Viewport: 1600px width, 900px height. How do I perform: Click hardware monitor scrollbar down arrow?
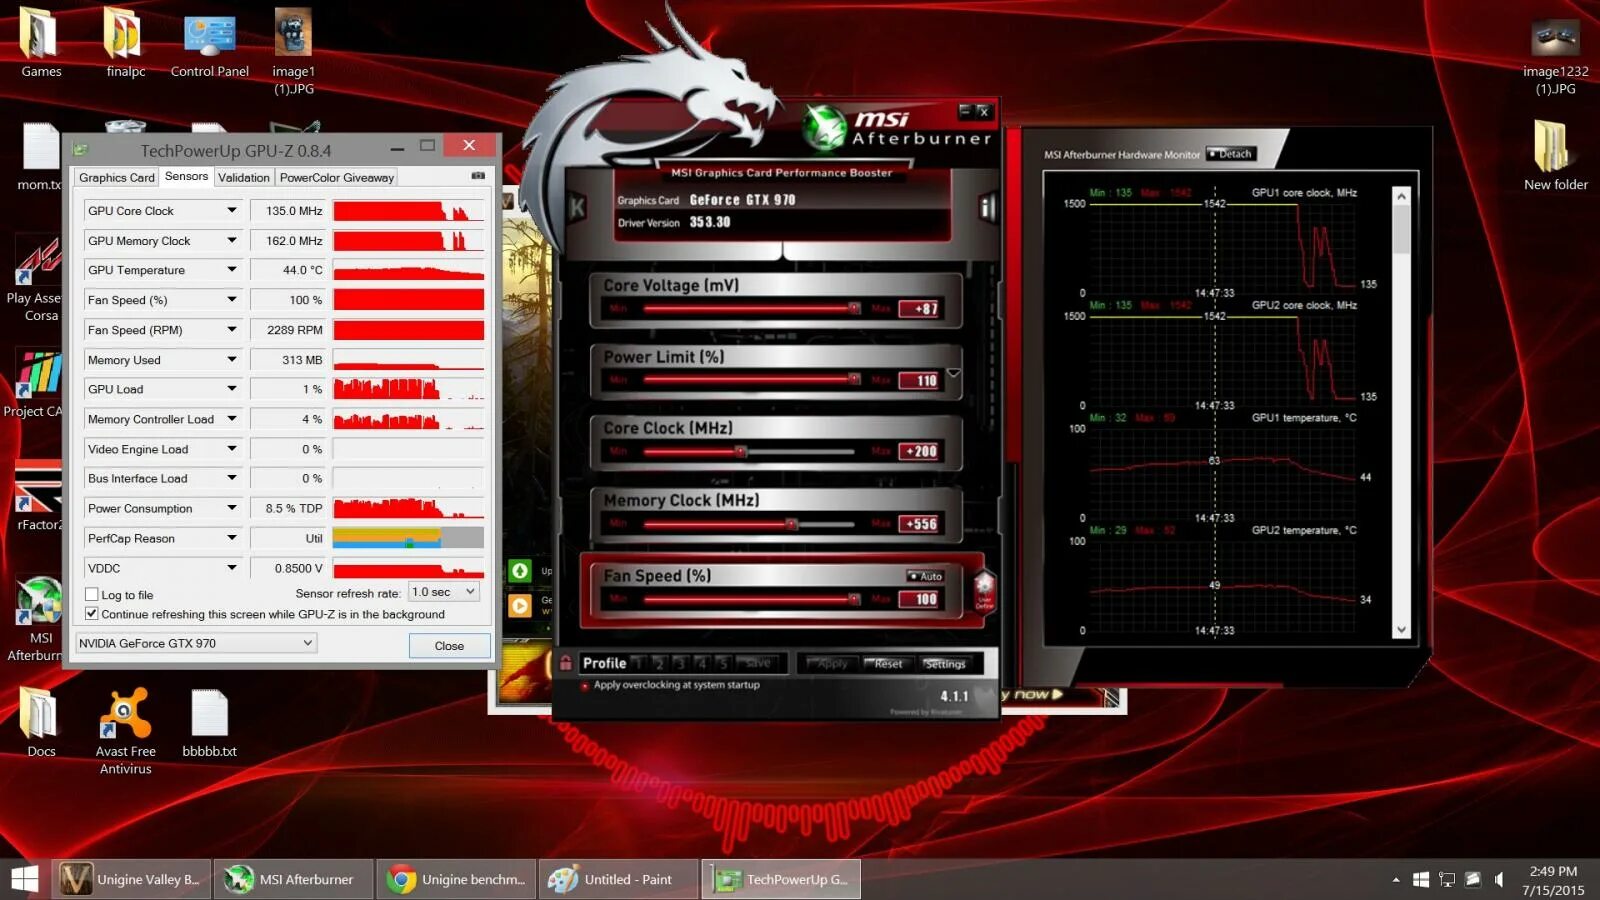pos(1401,630)
